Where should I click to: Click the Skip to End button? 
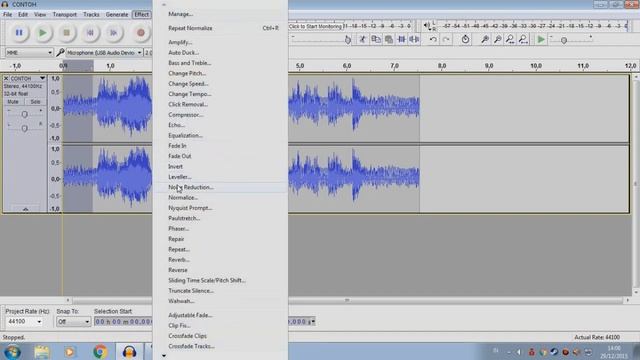[113, 33]
